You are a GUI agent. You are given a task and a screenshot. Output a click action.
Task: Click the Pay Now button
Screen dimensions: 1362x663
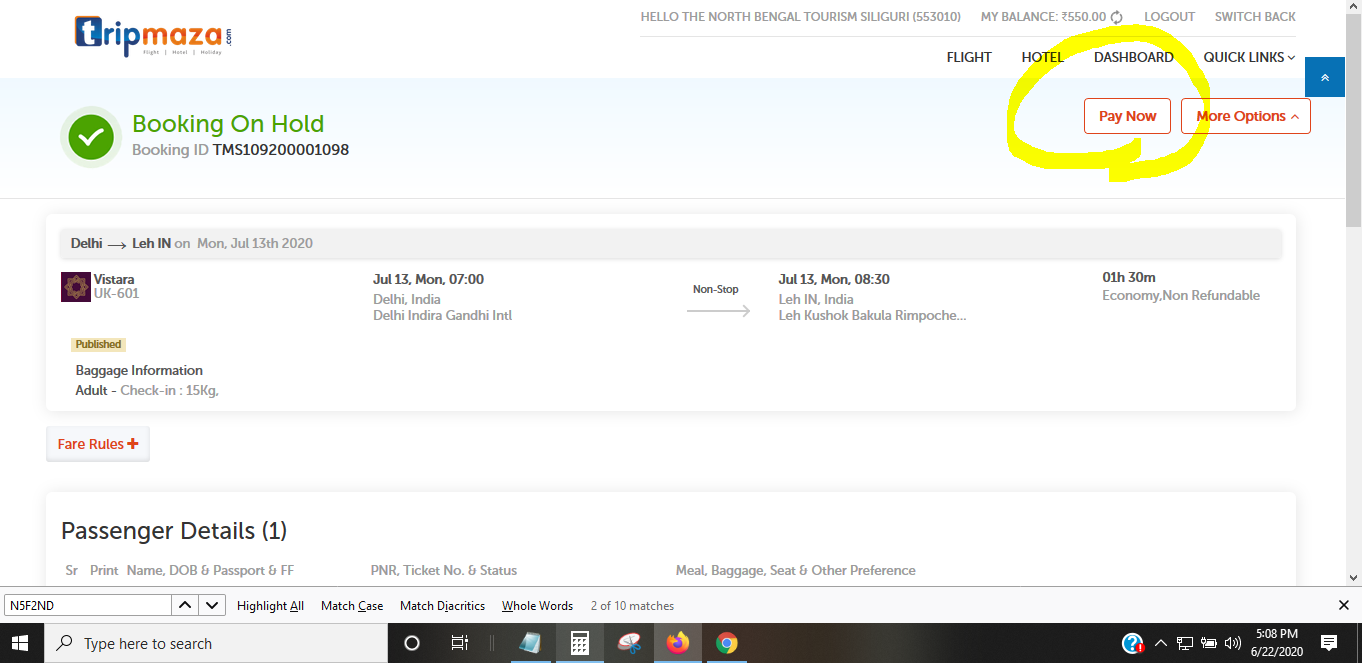point(1127,116)
